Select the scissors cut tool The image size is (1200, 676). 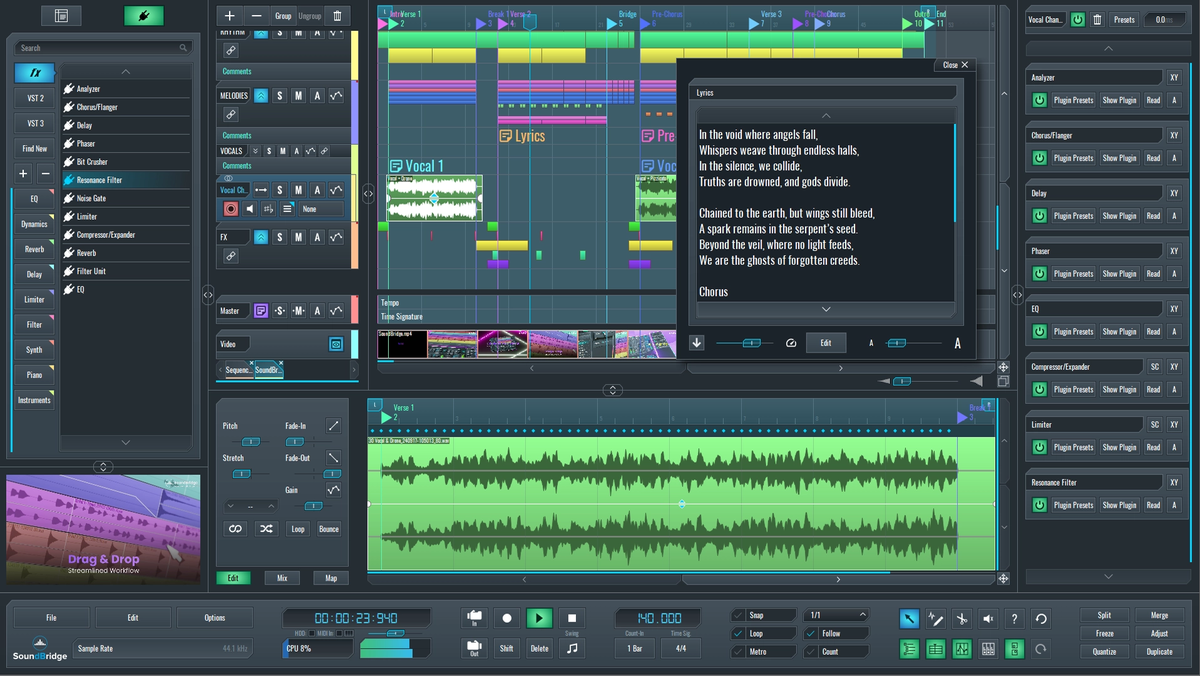pyautogui.click(x=961, y=619)
